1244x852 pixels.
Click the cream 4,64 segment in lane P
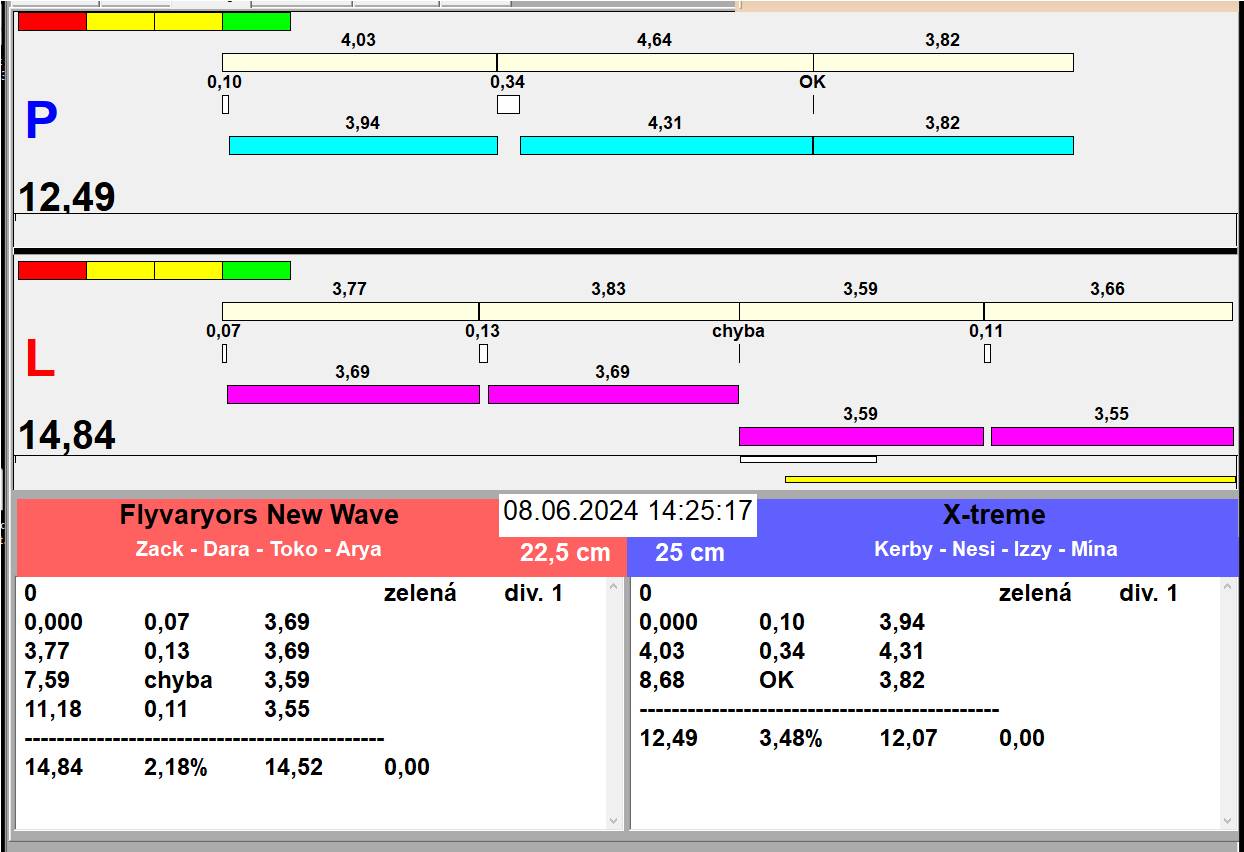pyautogui.click(x=655, y=62)
